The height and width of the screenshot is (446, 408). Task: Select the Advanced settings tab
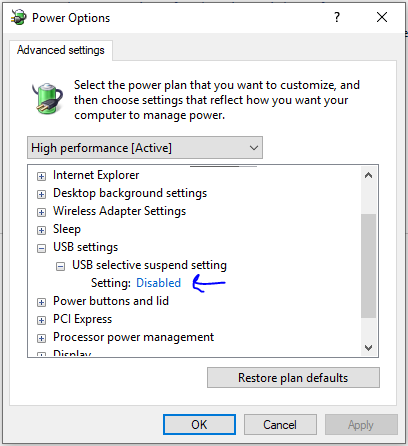pyautogui.click(x=61, y=50)
